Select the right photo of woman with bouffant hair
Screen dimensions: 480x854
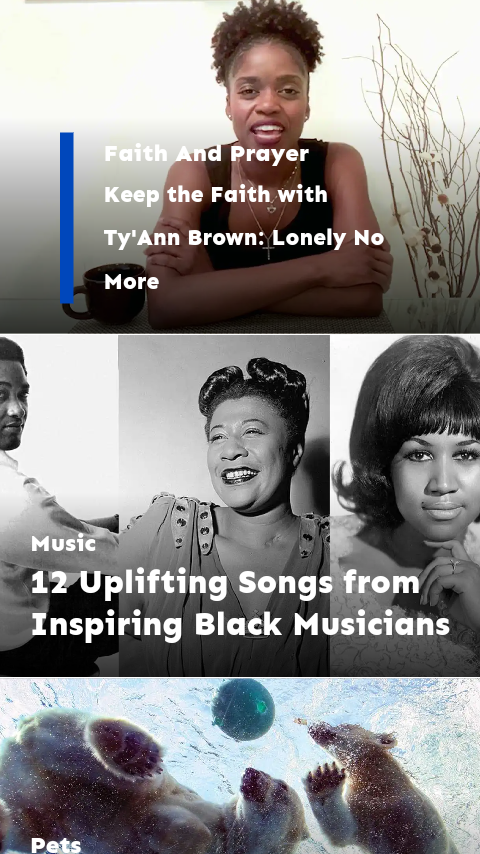(x=405, y=505)
